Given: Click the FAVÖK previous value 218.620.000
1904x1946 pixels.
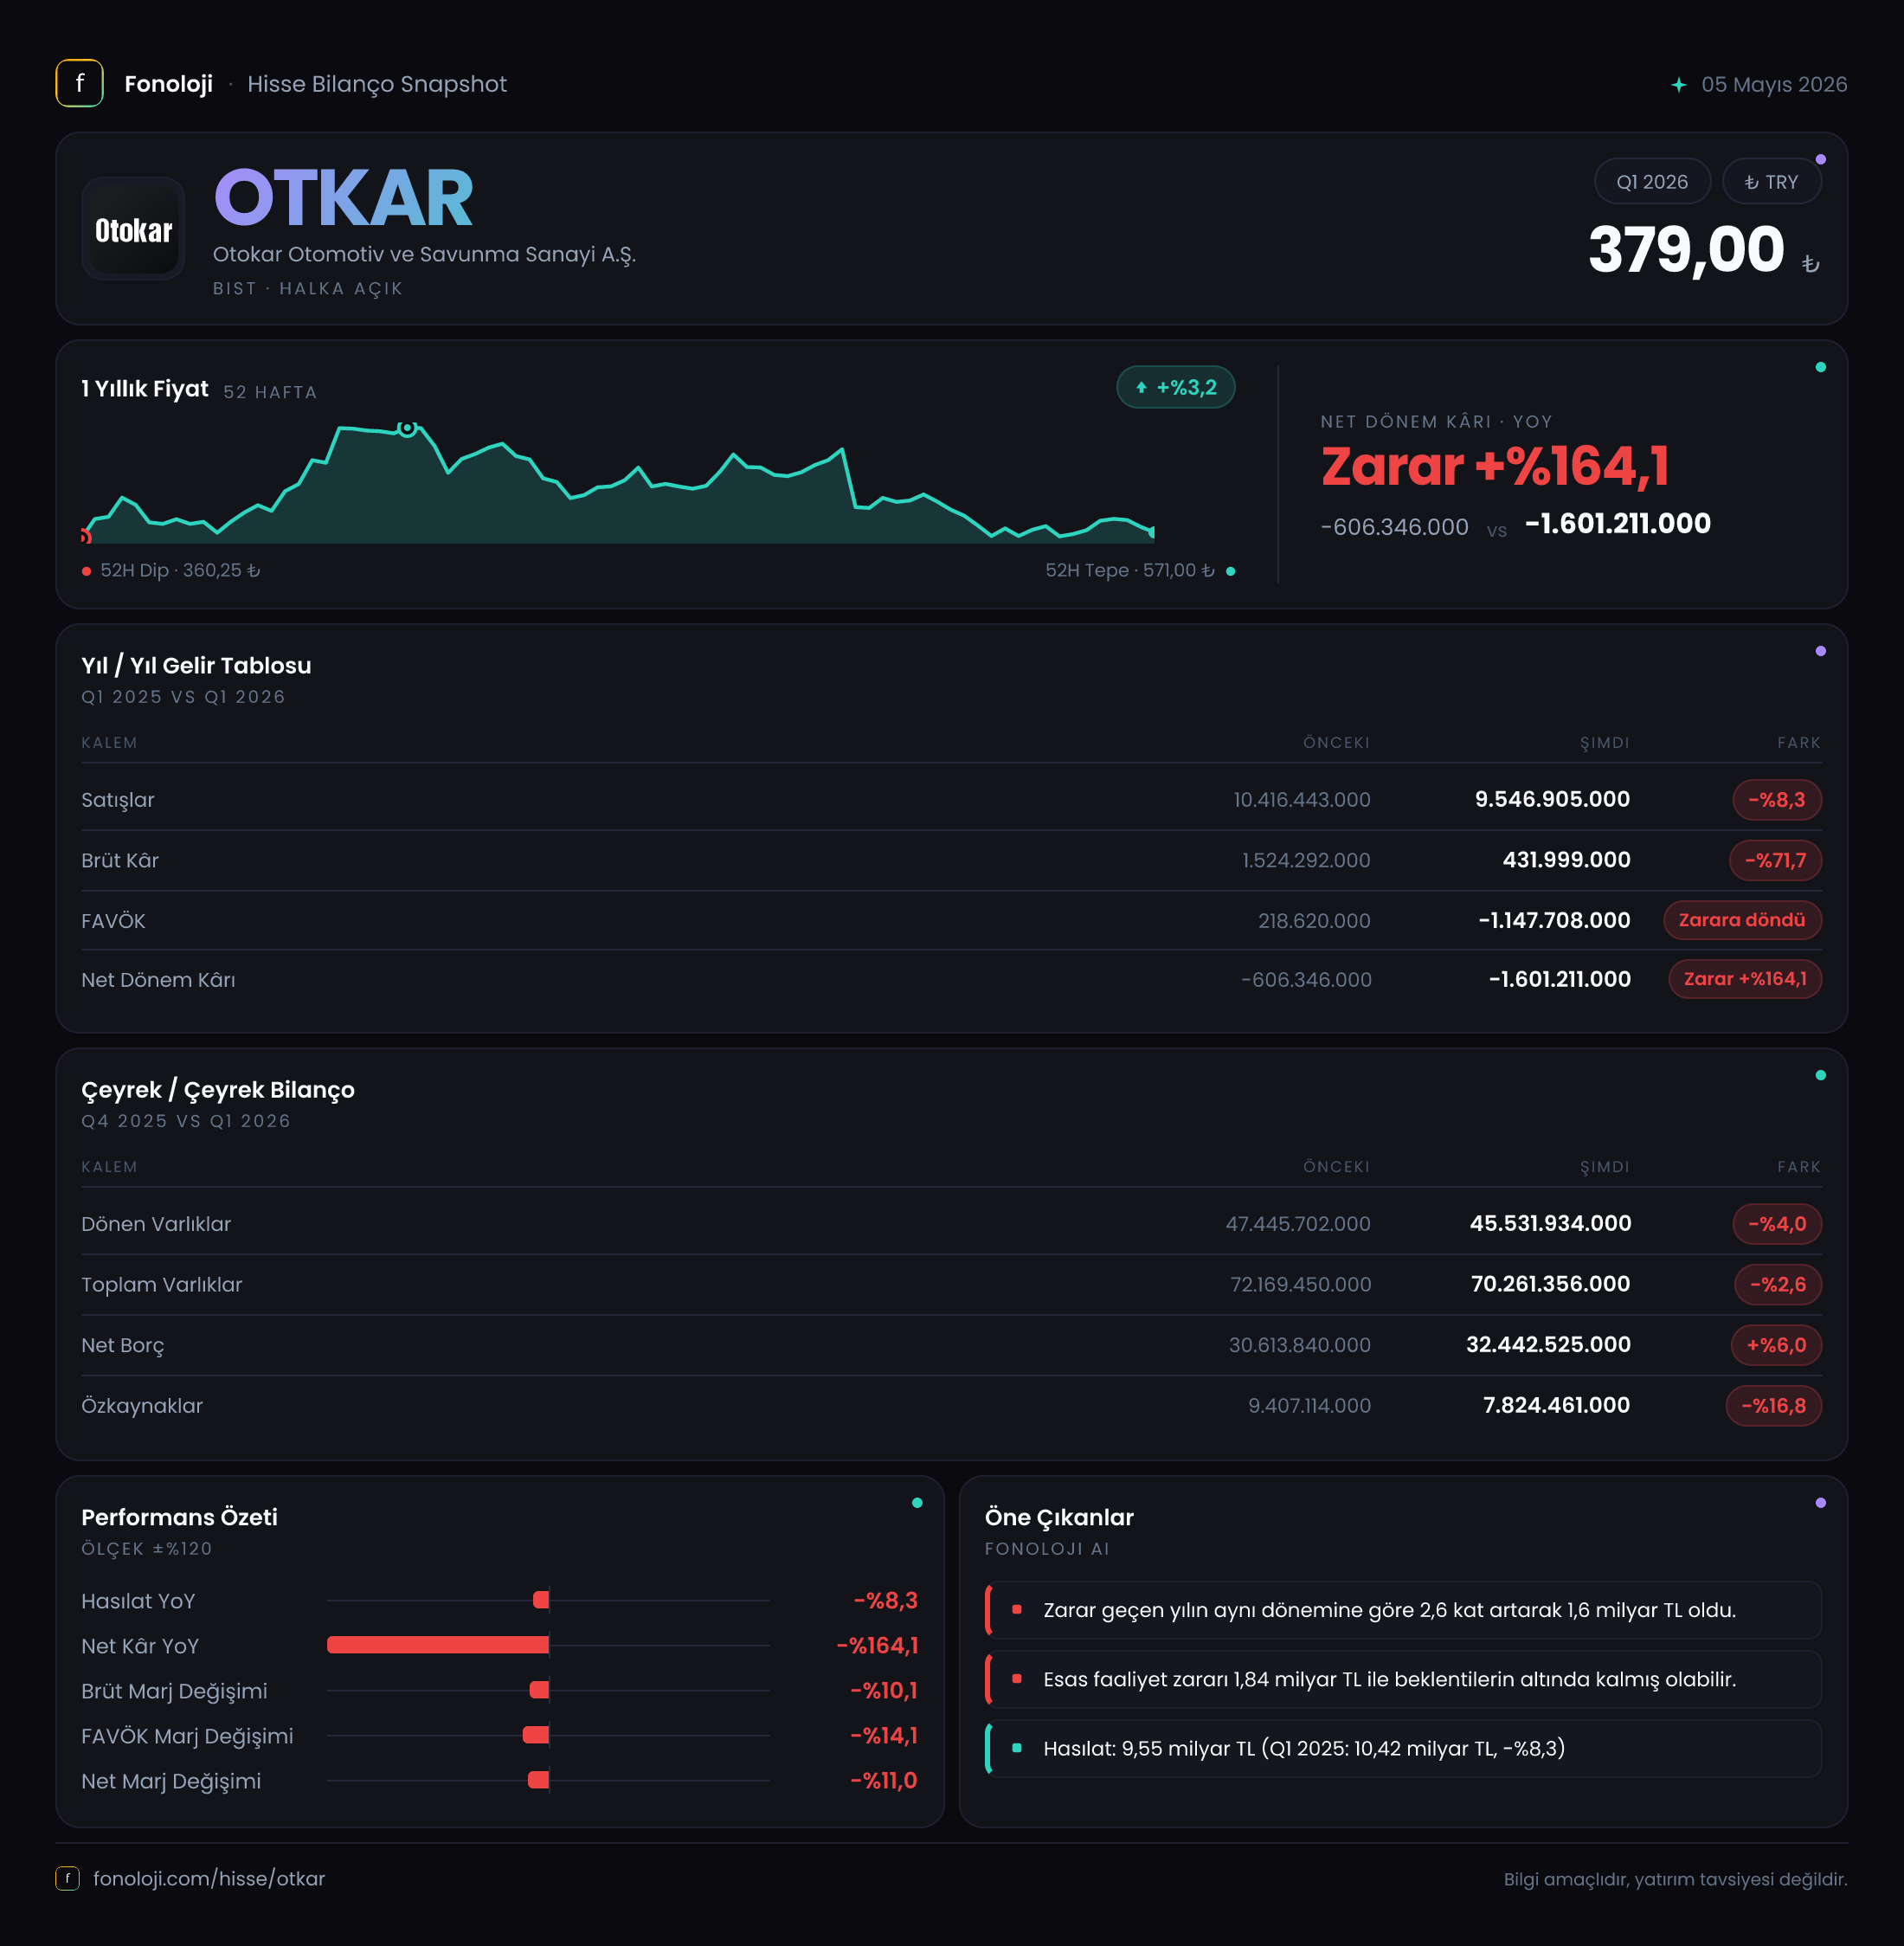Looking at the screenshot, I should point(1314,920).
